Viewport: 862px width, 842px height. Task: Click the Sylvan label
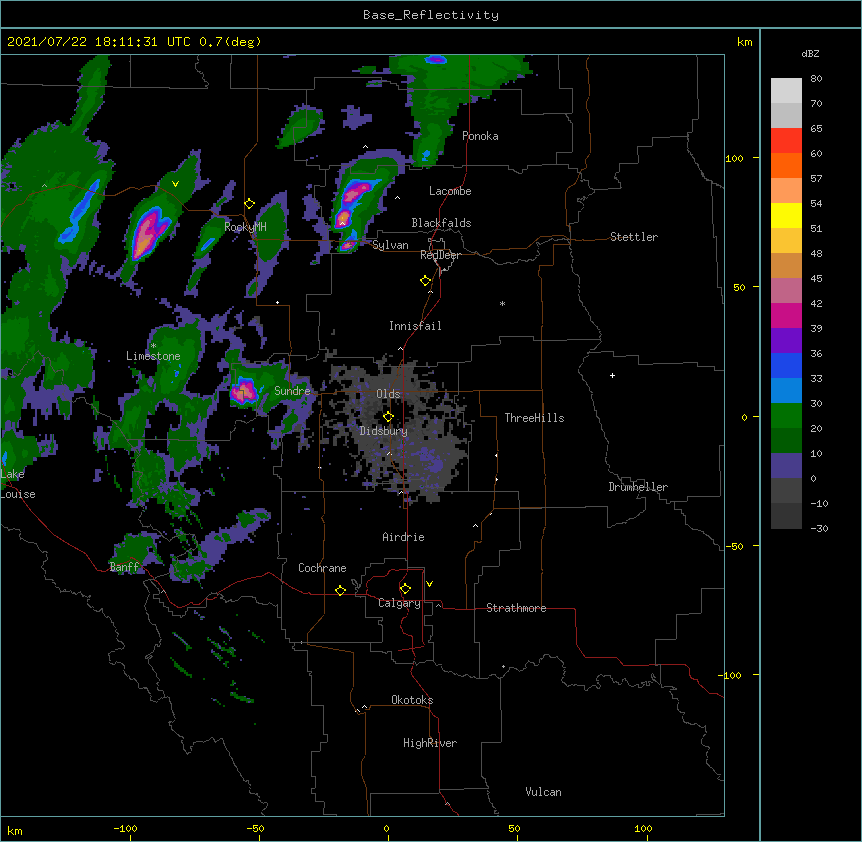tap(390, 245)
